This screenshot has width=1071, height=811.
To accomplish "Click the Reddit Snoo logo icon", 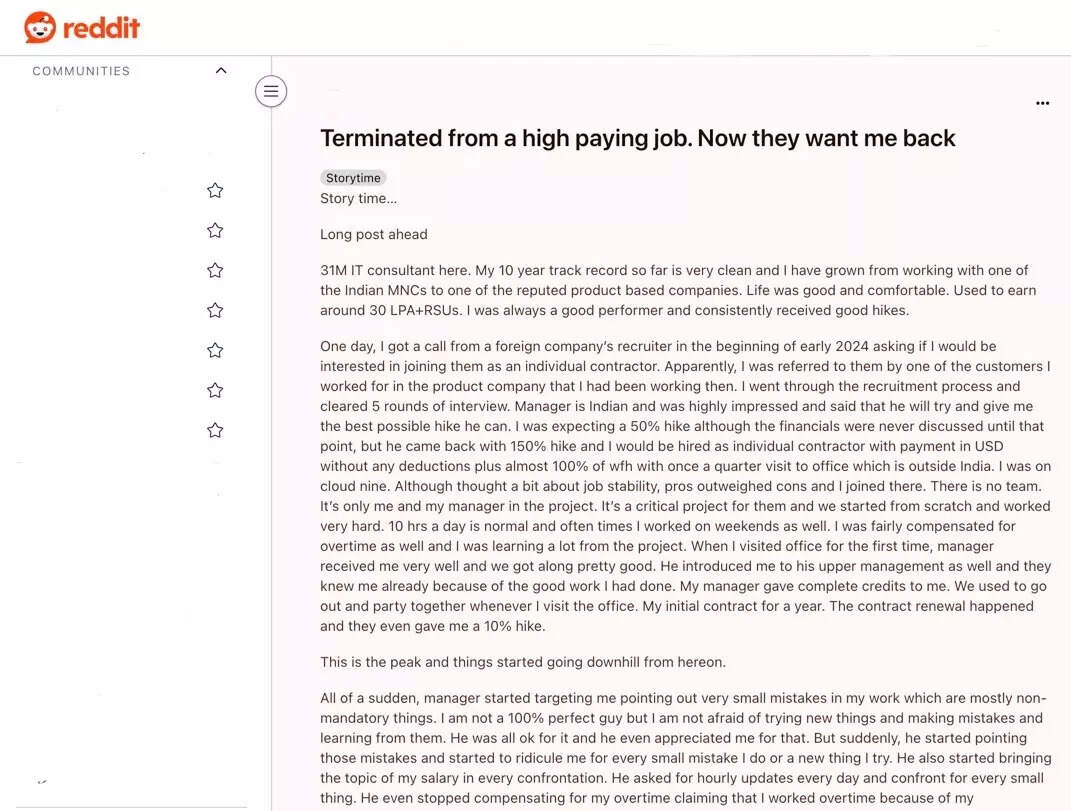I will [40, 27].
